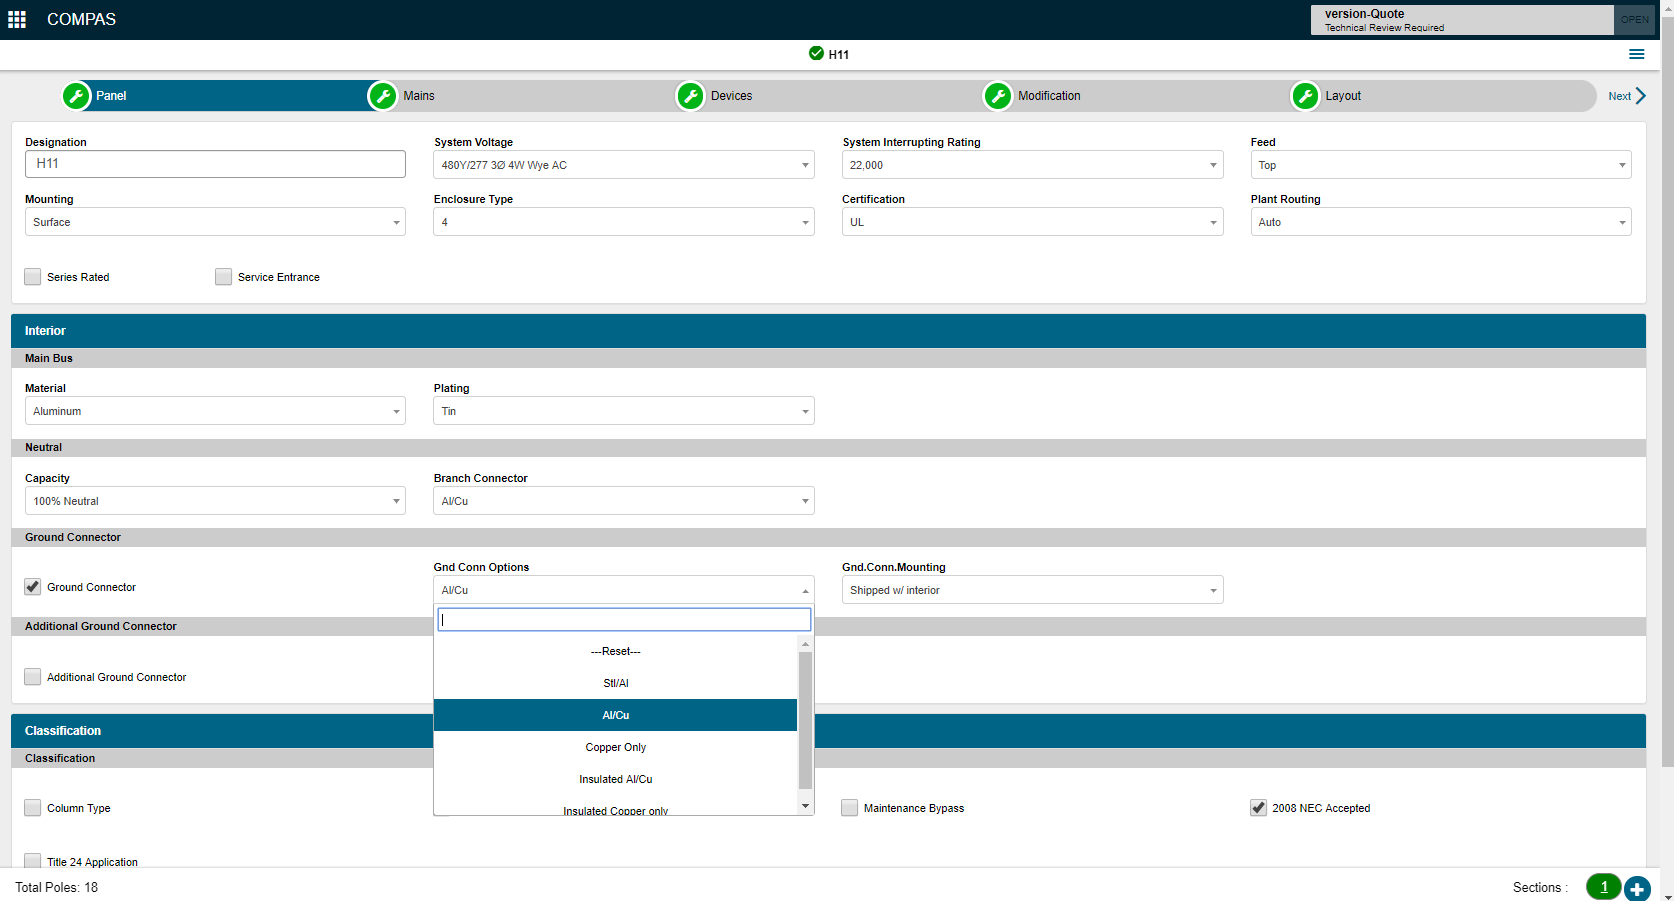This screenshot has height=901, width=1674.
Task: Click the Modification step wrench icon
Action: (997, 96)
